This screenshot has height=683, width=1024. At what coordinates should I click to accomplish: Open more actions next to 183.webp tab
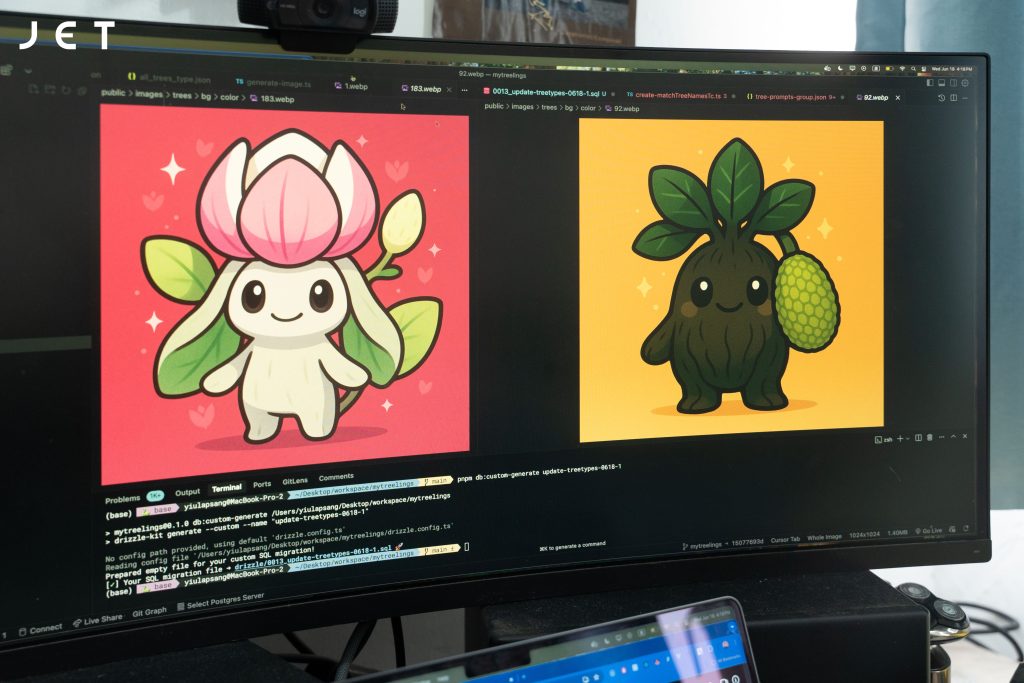(x=464, y=90)
